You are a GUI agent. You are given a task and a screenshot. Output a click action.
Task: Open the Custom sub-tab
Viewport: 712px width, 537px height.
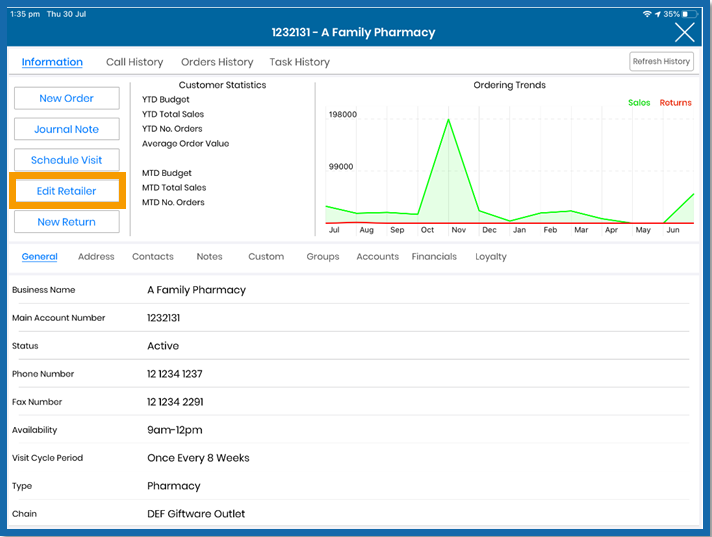click(x=266, y=256)
